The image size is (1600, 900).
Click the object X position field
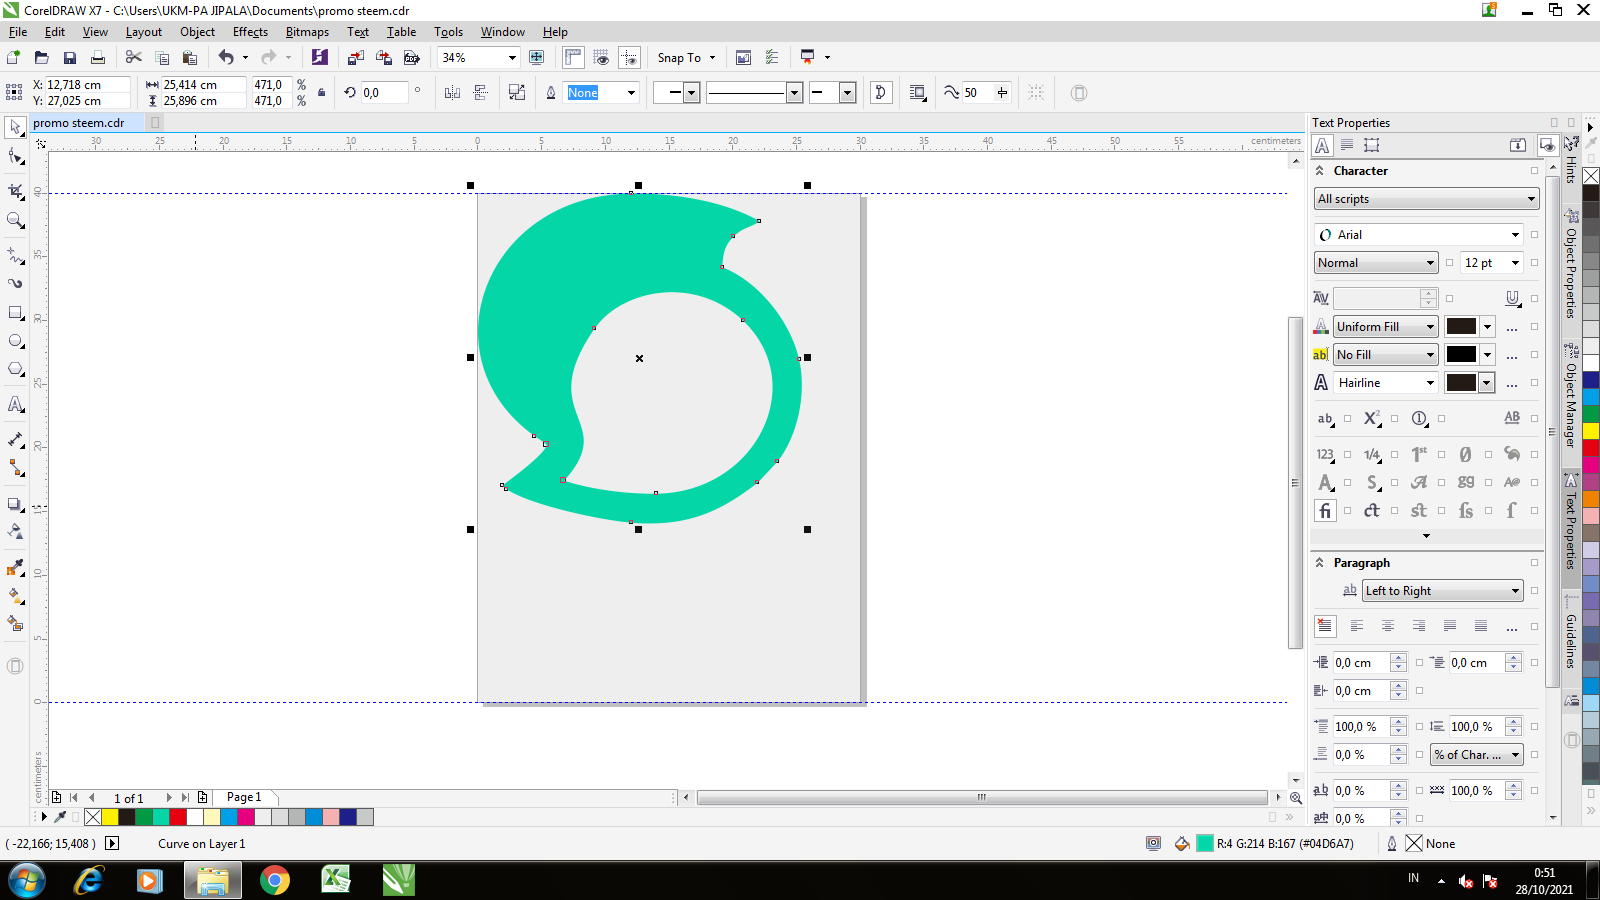[87, 85]
